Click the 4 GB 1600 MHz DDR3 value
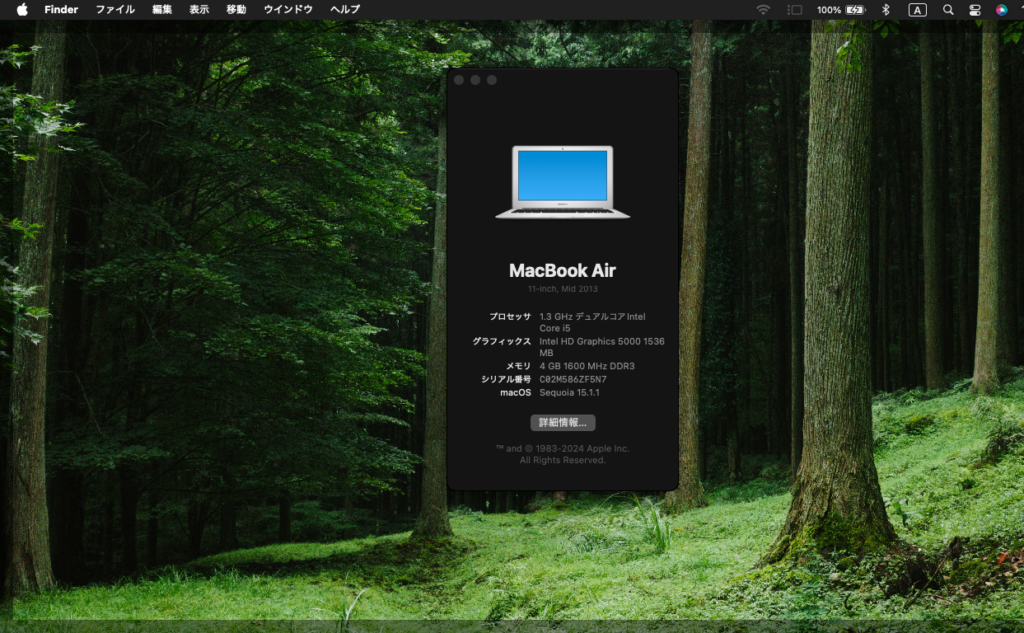The width and height of the screenshot is (1024, 633). pos(586,366)
